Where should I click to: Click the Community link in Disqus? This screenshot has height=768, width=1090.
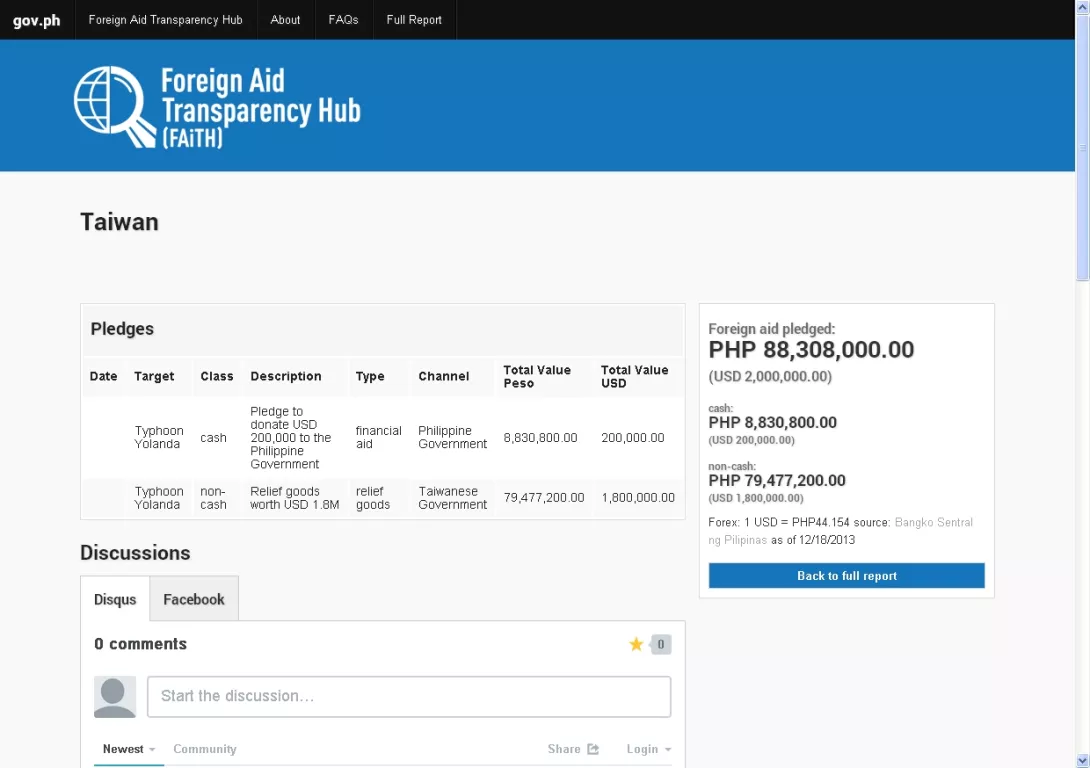click(205, 749)
